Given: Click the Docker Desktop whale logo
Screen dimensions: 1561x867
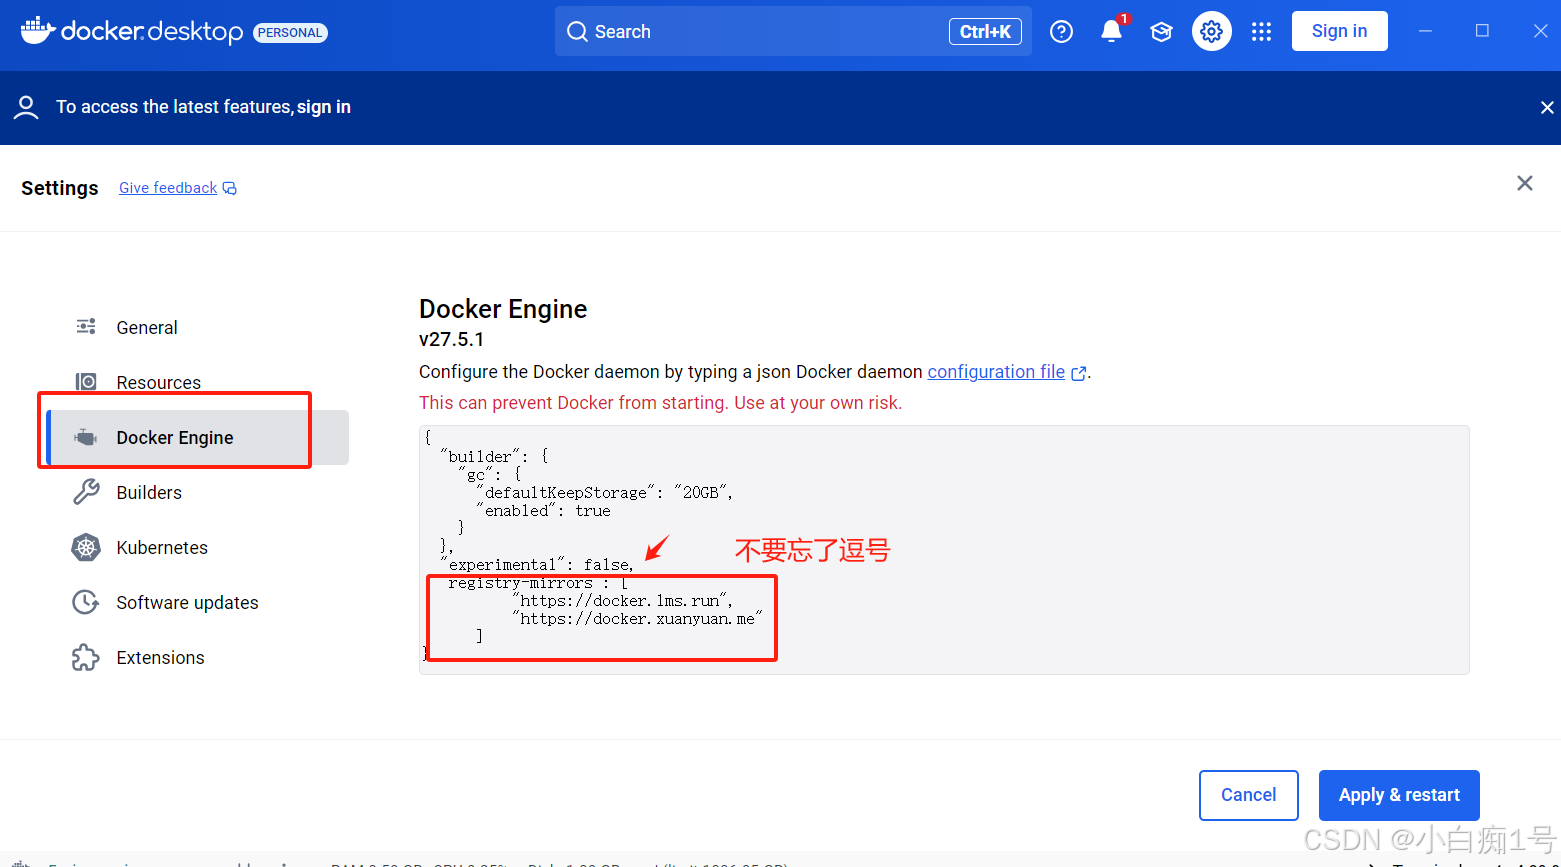Looking at the screenshot, I should point(38,31).
